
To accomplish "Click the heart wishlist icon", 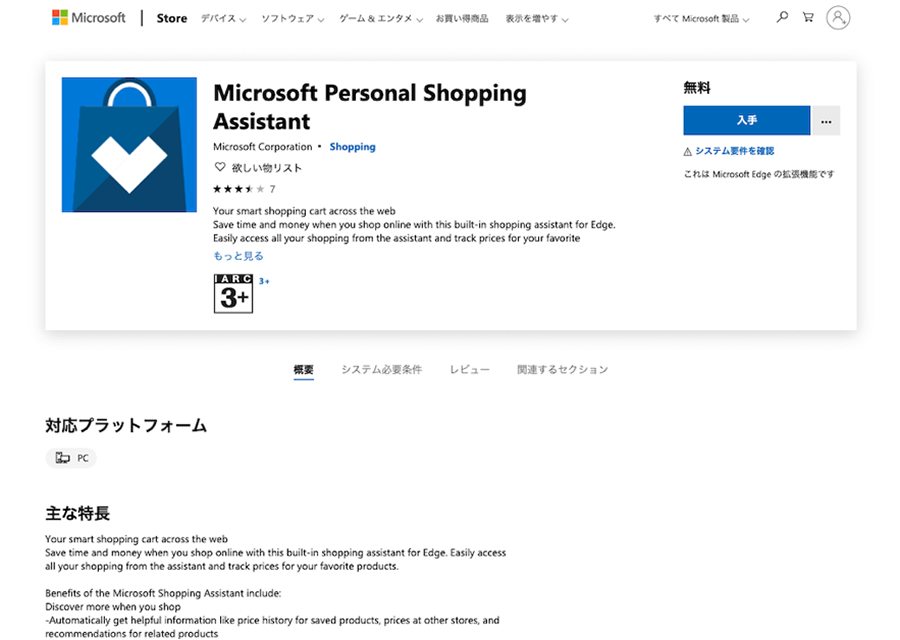I will point(220,168).
